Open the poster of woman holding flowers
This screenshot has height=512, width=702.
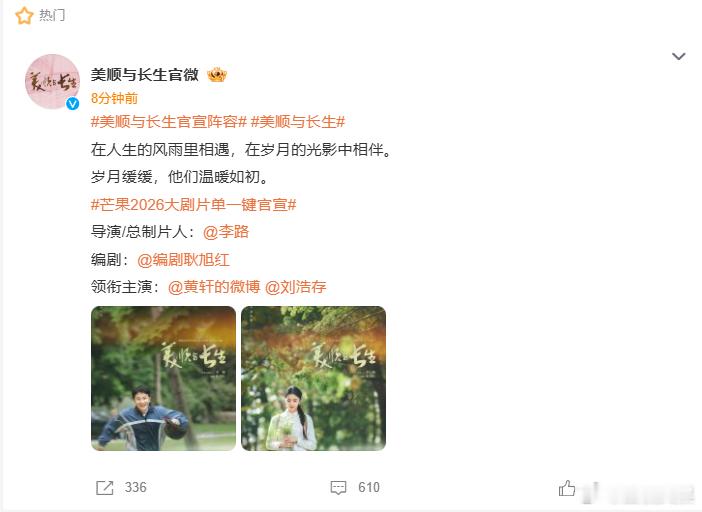pos(313,378)
